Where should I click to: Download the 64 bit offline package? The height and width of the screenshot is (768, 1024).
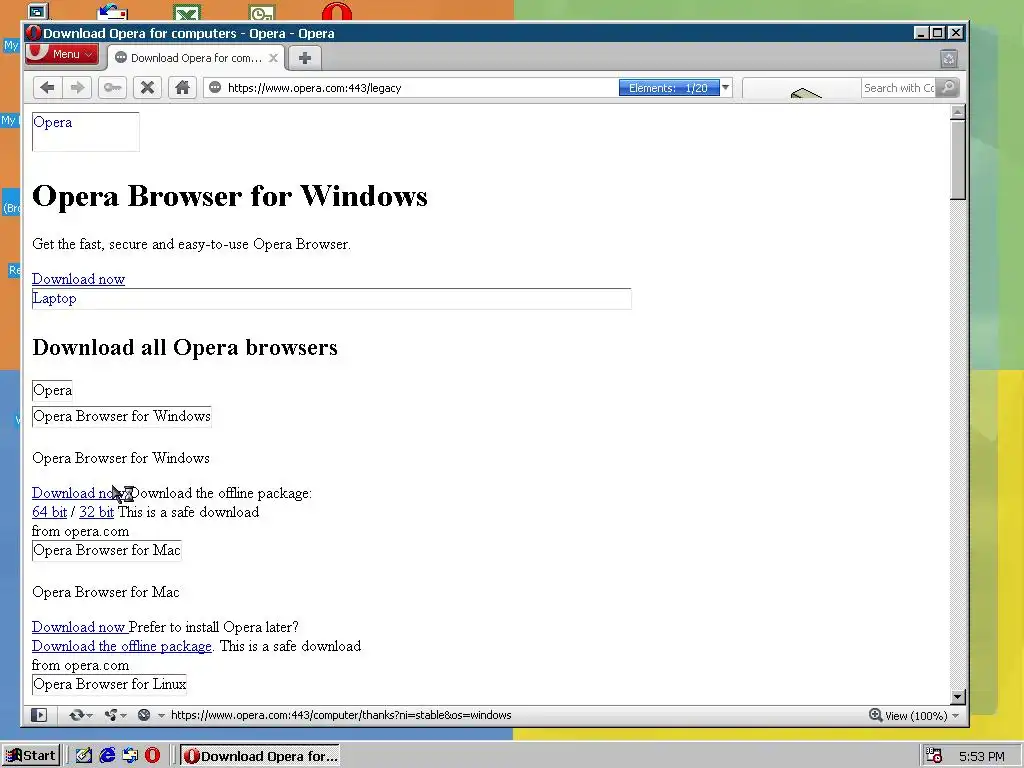pos(50,512)
